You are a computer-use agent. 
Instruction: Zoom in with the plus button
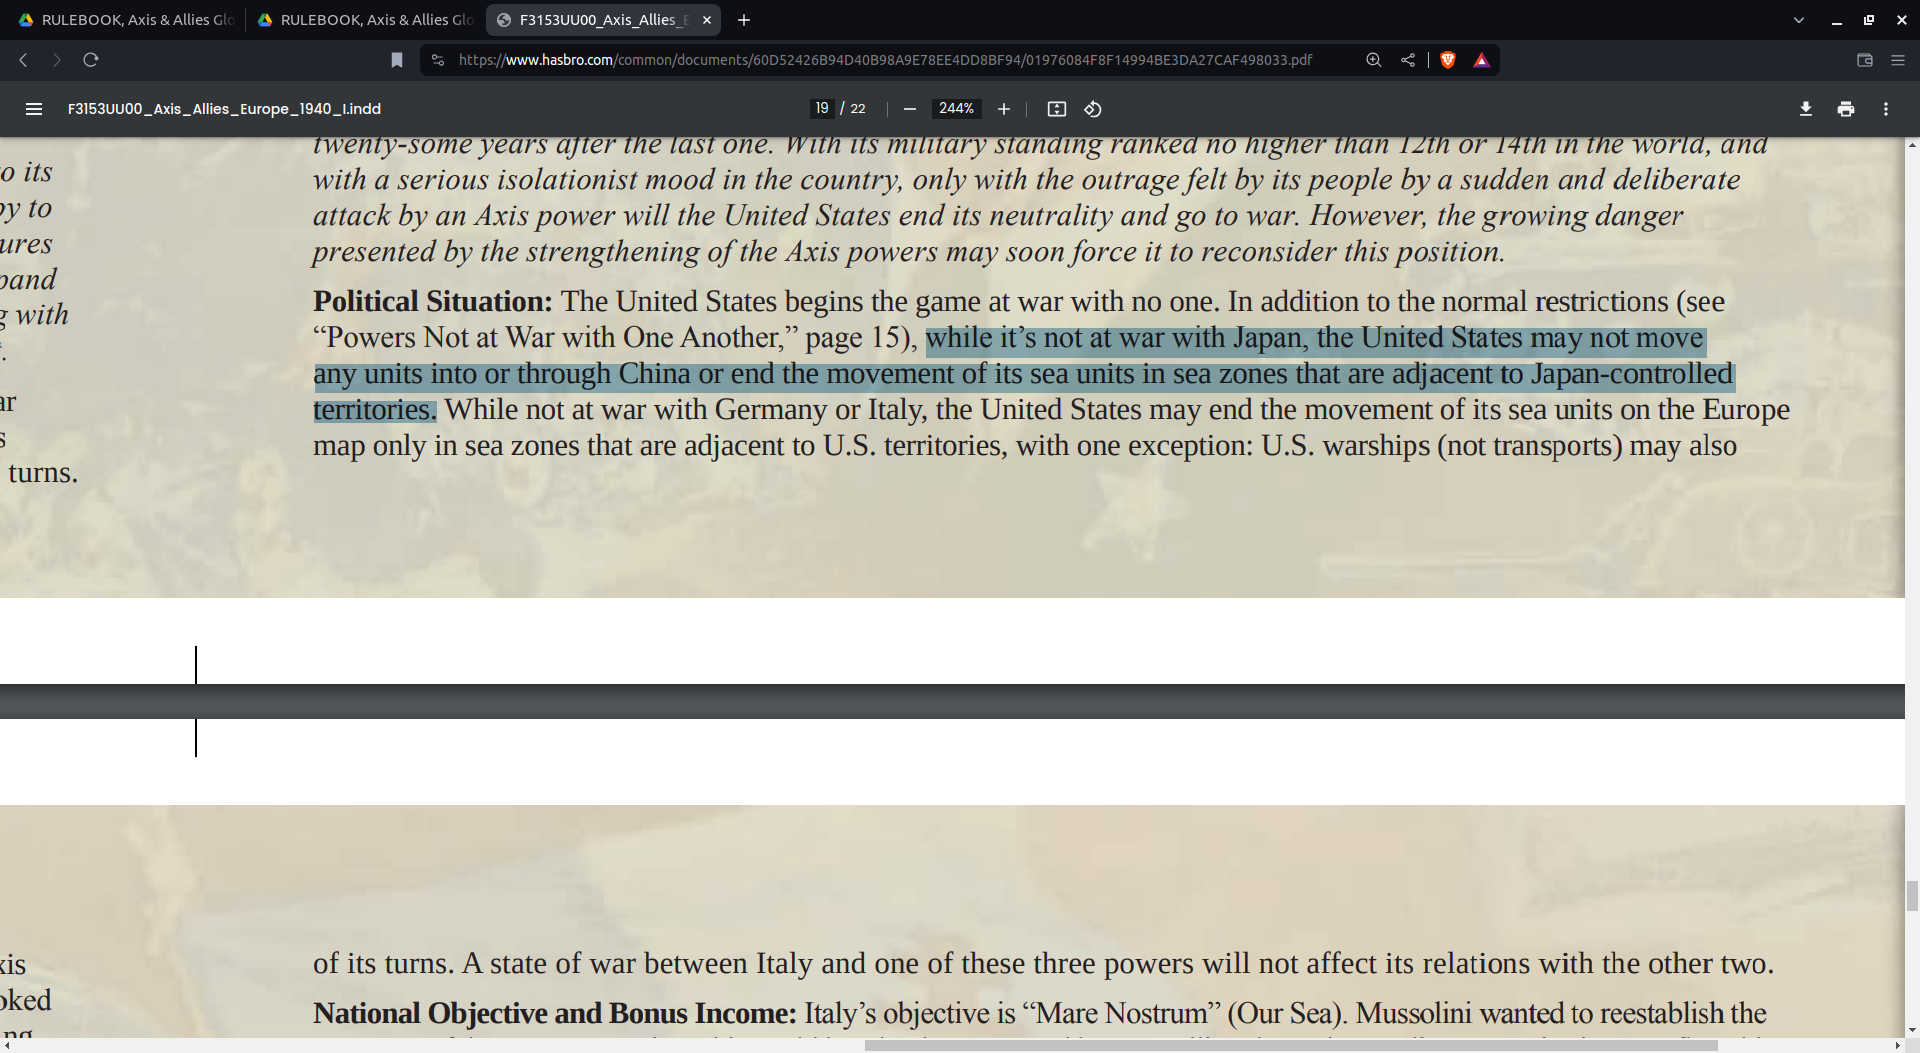click(x=1004, y=109)
